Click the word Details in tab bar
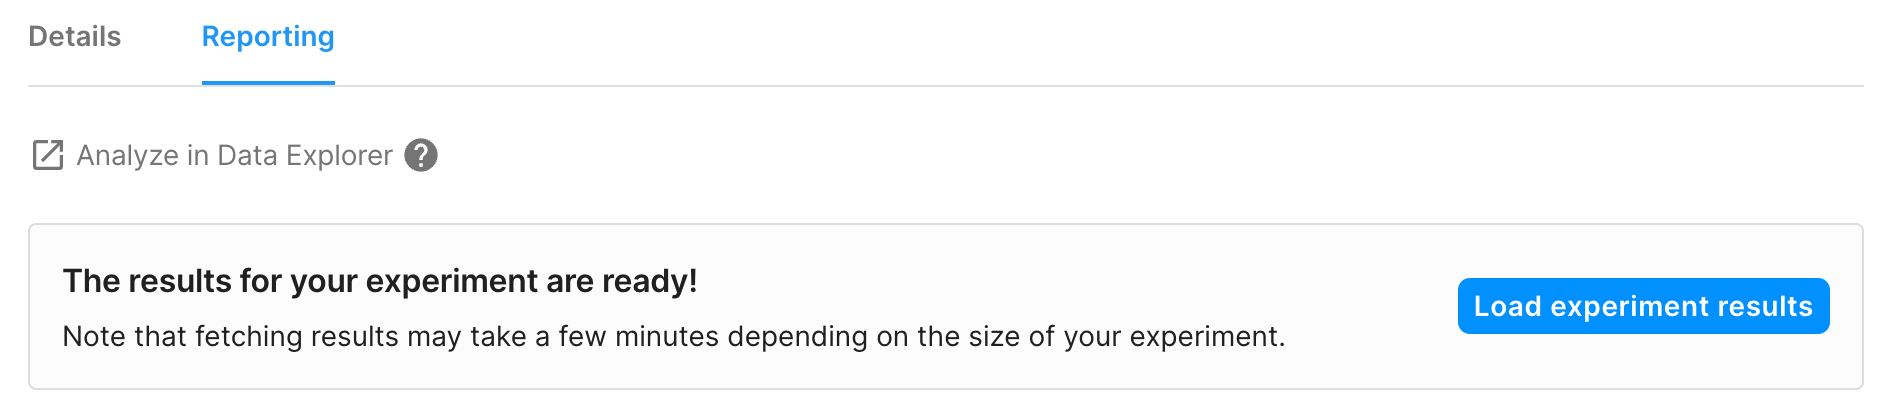 pyautogui.click(x=75, y=37)
